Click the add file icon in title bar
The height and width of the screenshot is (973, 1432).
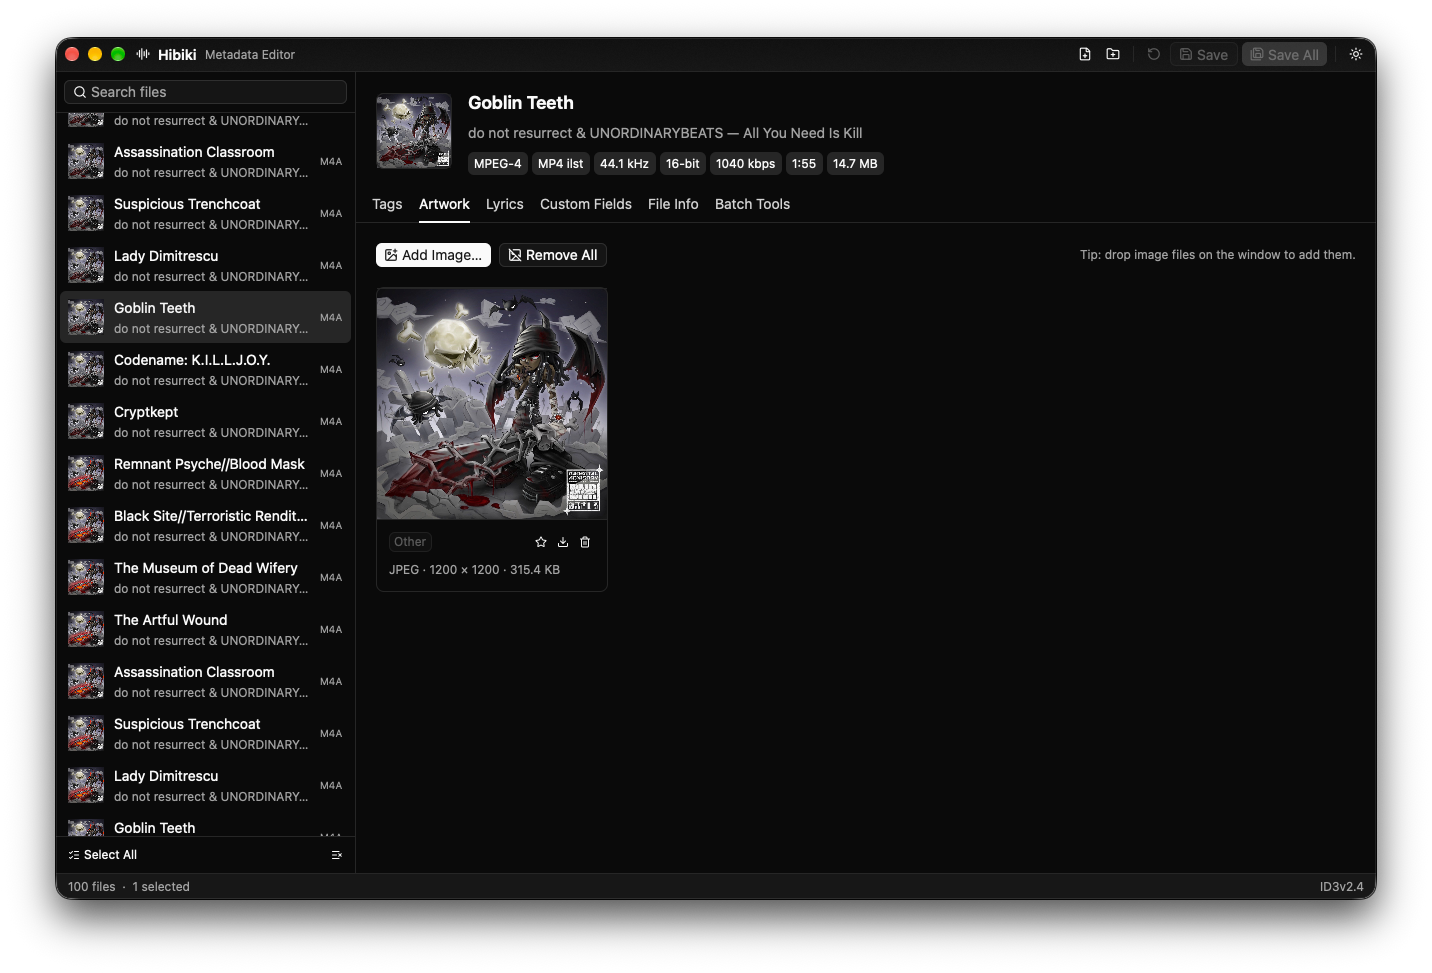pyautogui.click(x=1085, y=54)
